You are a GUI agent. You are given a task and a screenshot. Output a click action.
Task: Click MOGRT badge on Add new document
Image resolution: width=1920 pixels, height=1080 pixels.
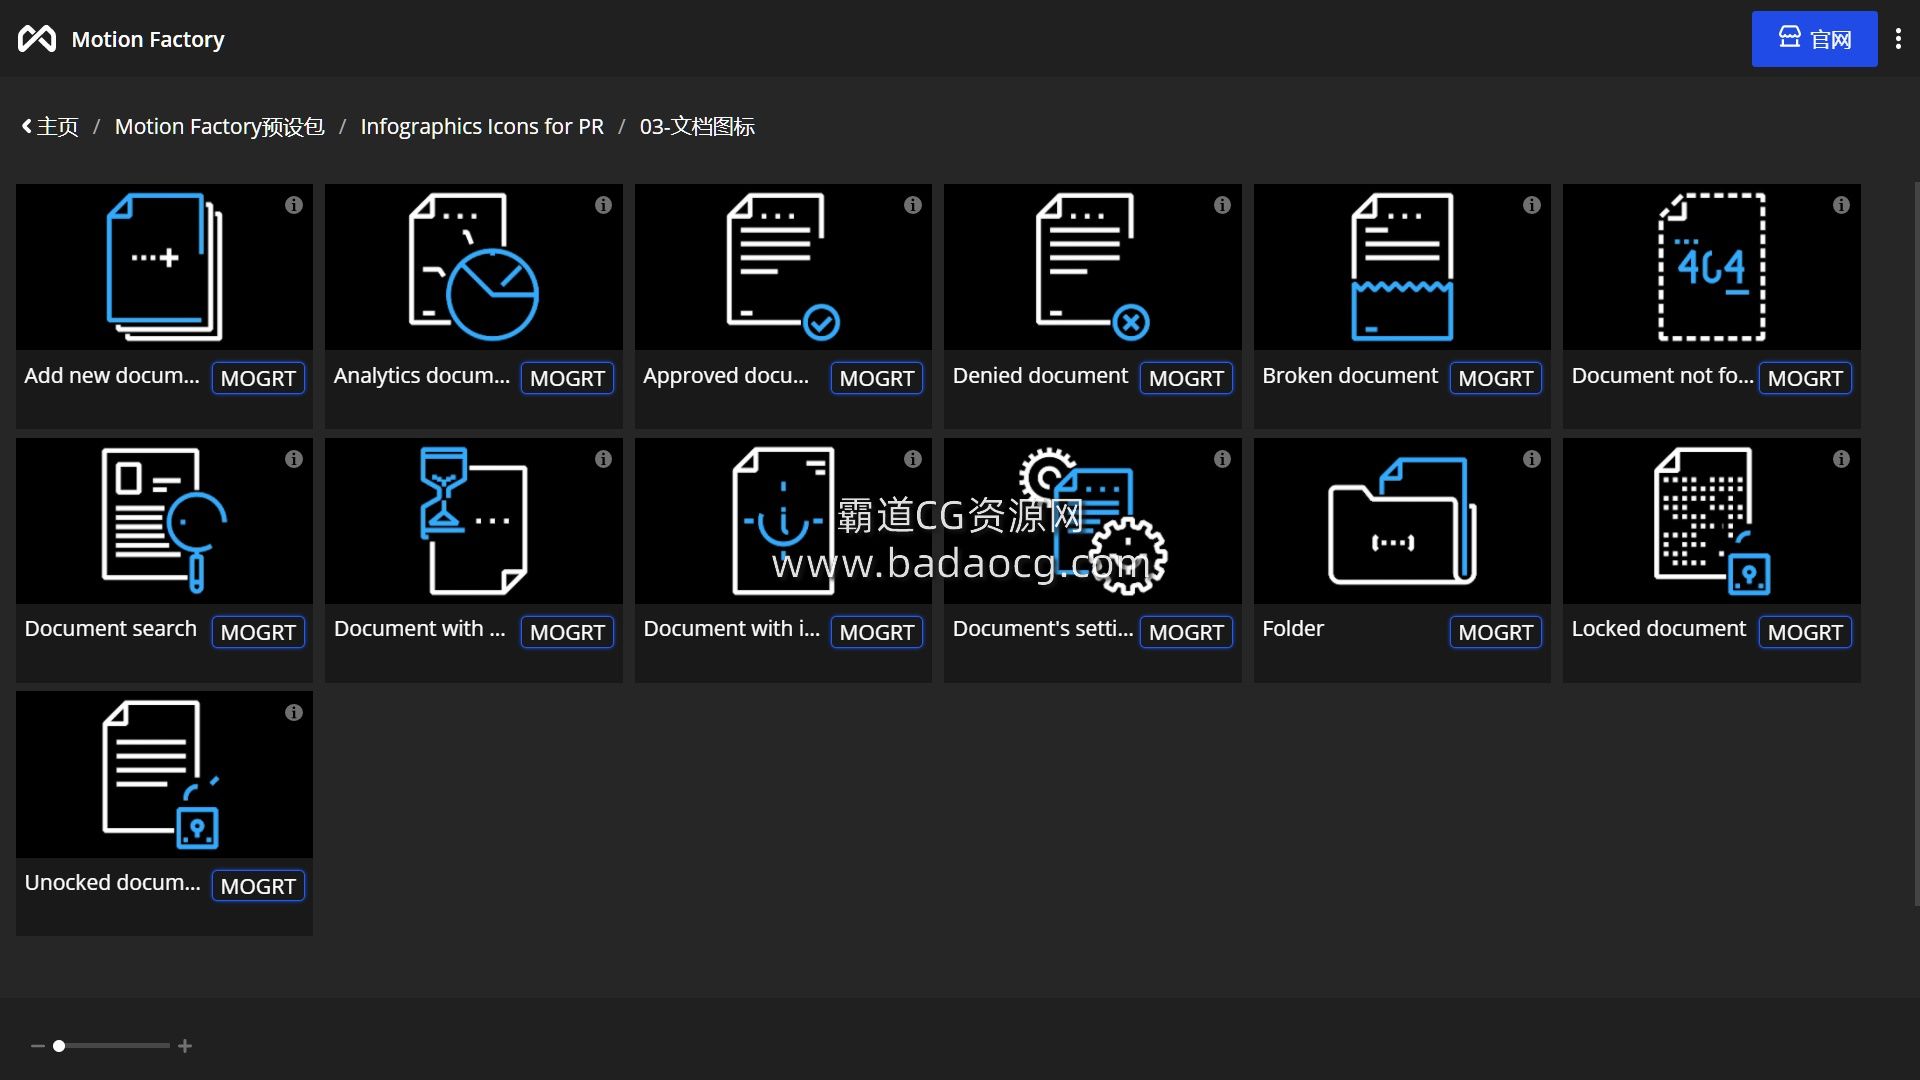tap(258, 378)
